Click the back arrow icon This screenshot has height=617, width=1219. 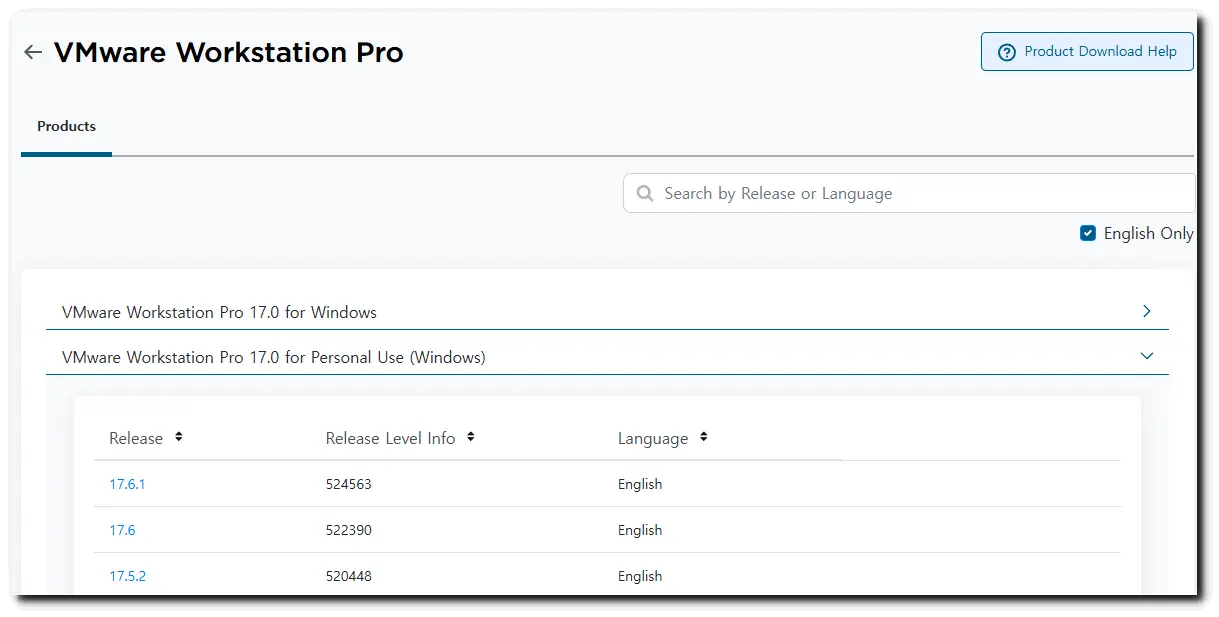32,52
